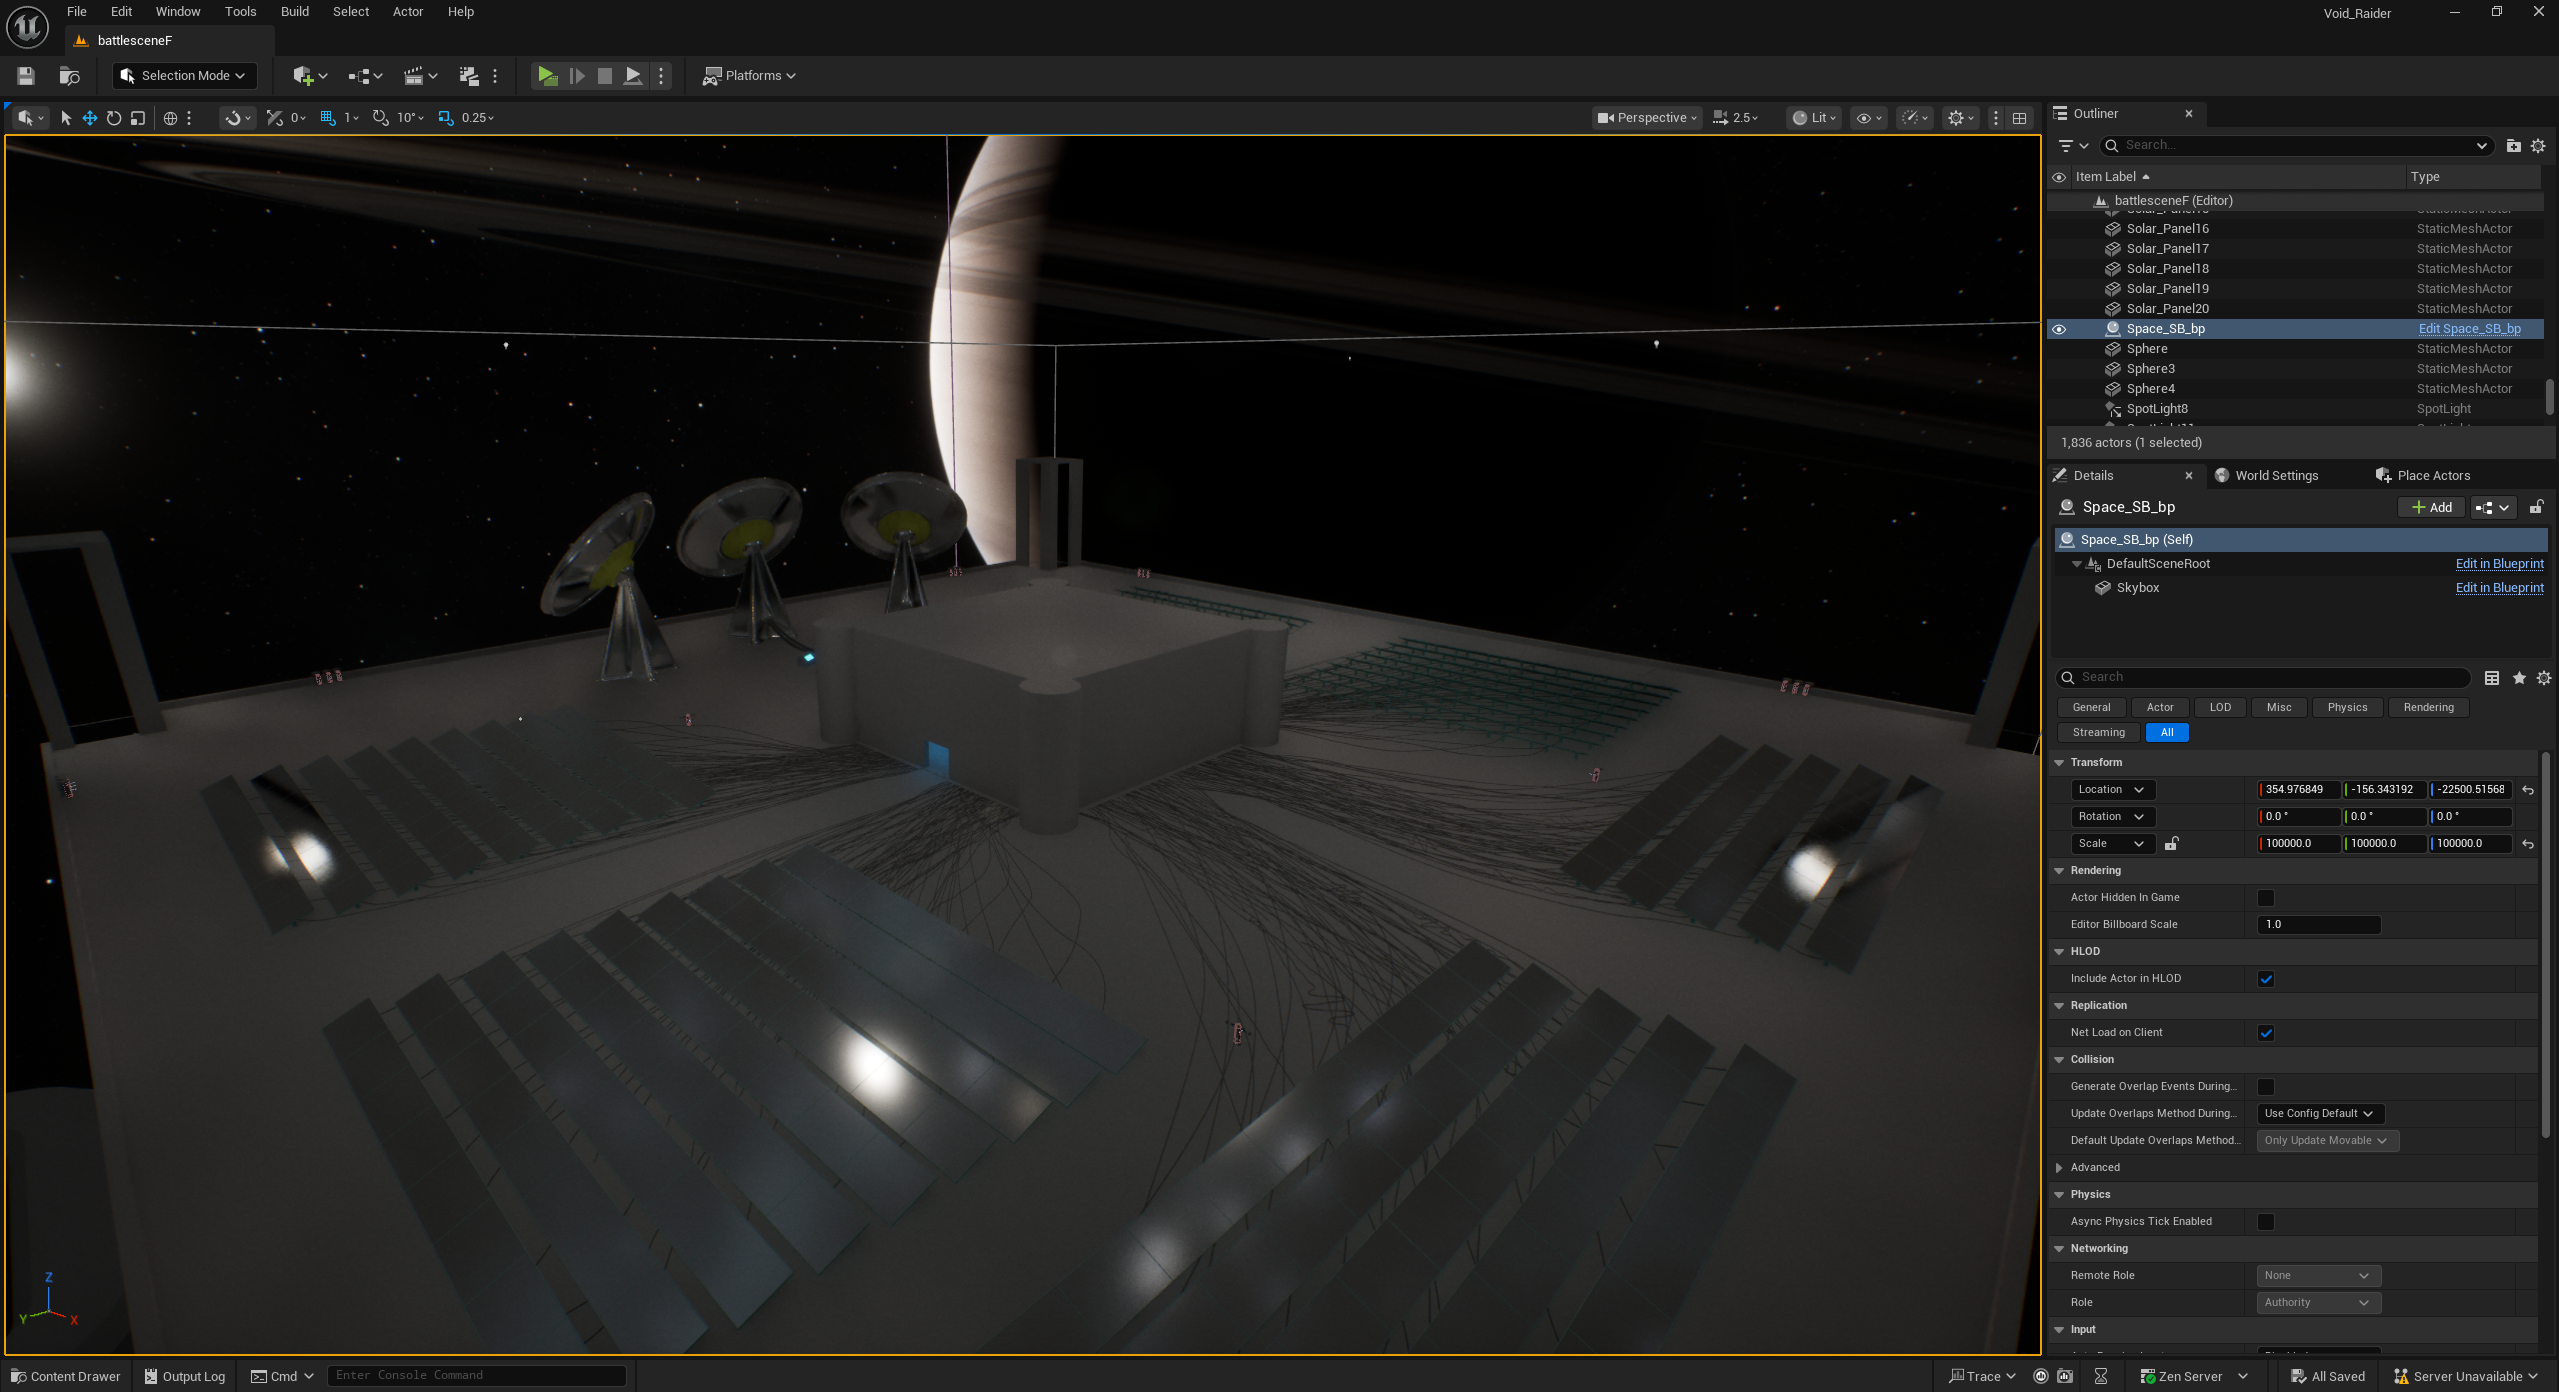
Task: Open the quick Add content icon
Action: (x=303, y=76)
